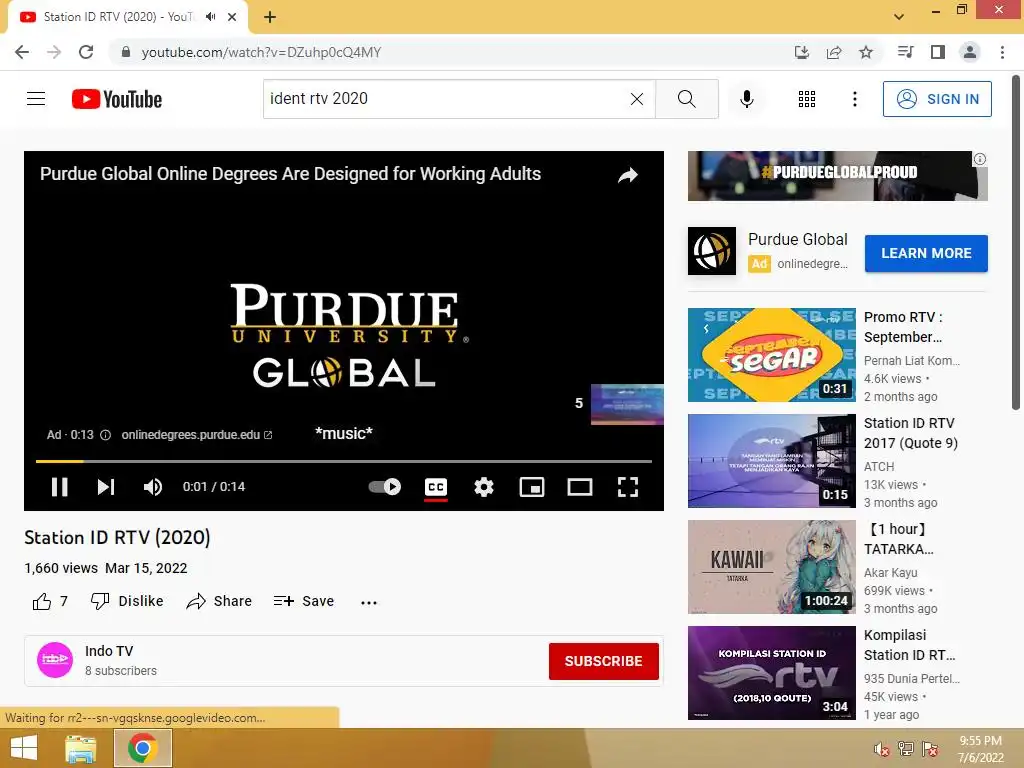
Task: Open File Explorer from taskbar
Action: pyautogui.click(x=80, y=748)
